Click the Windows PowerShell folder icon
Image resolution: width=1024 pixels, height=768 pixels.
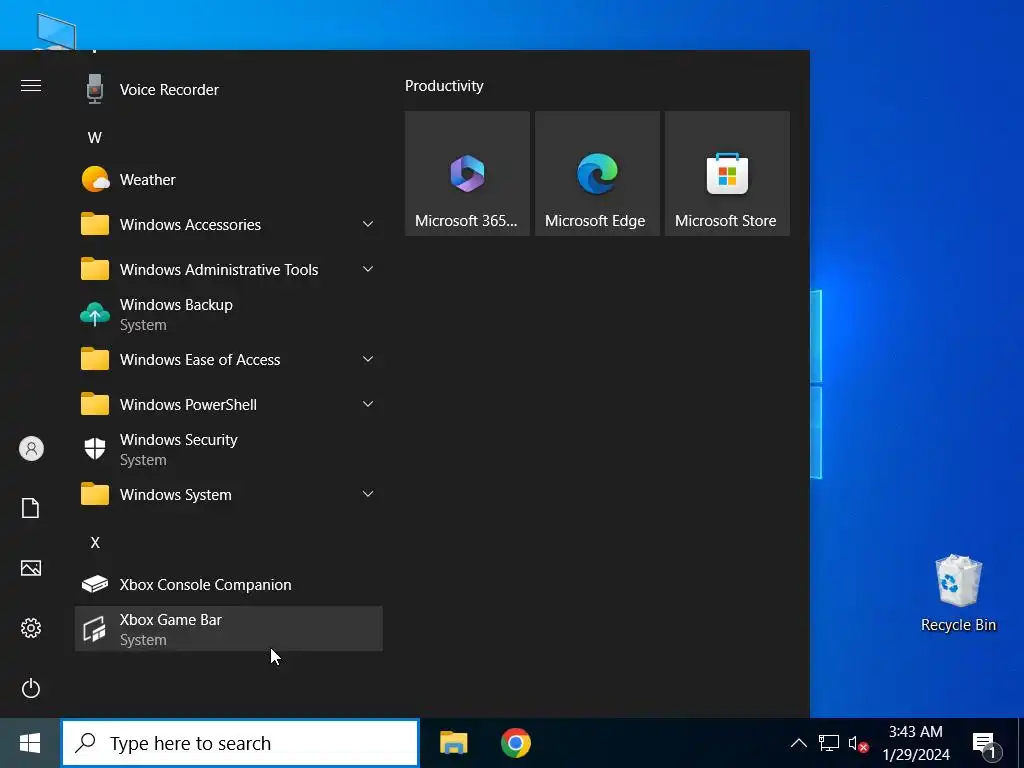click(95, 404)
